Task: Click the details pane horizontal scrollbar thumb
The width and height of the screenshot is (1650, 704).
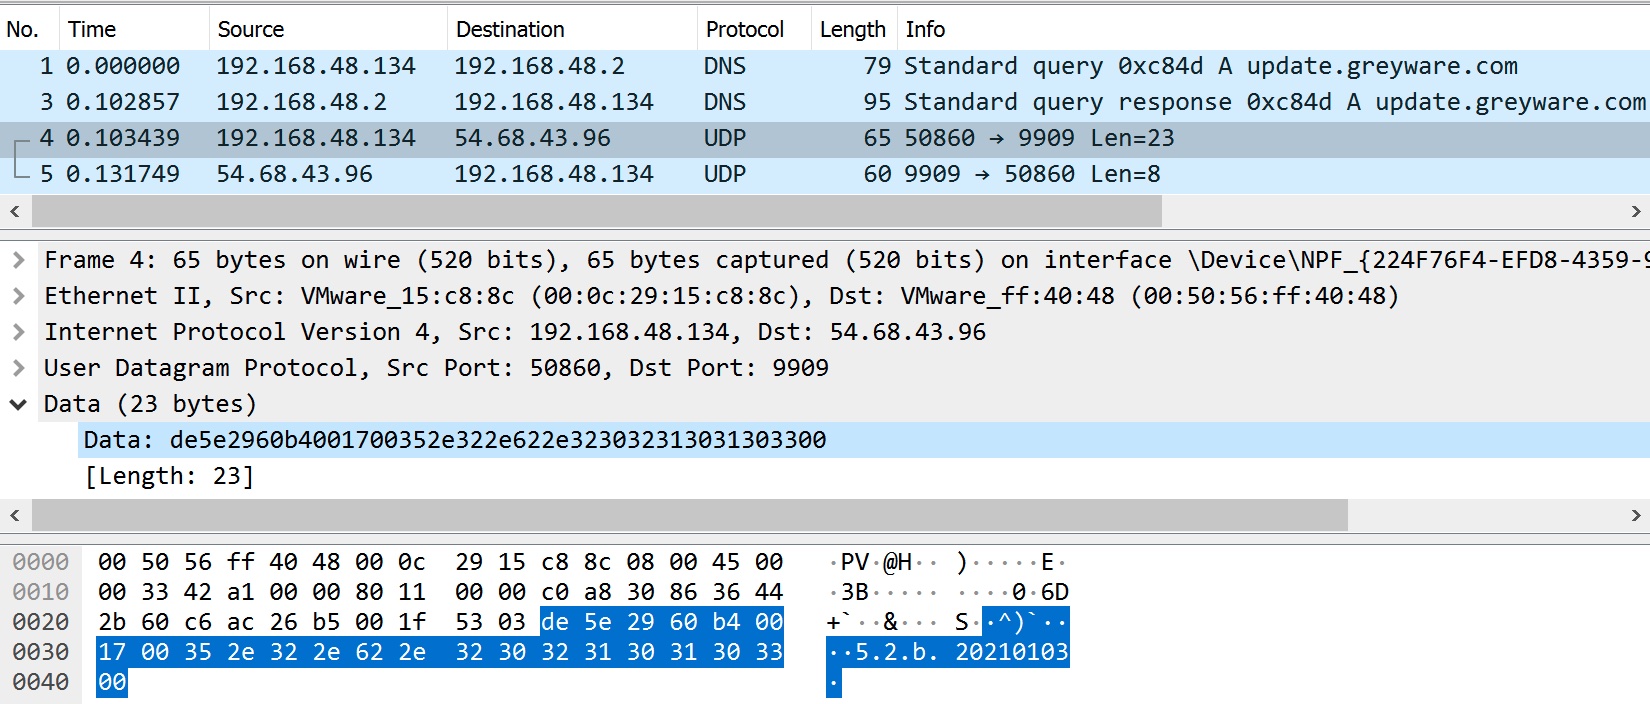Action: click(x=690, y=515)
